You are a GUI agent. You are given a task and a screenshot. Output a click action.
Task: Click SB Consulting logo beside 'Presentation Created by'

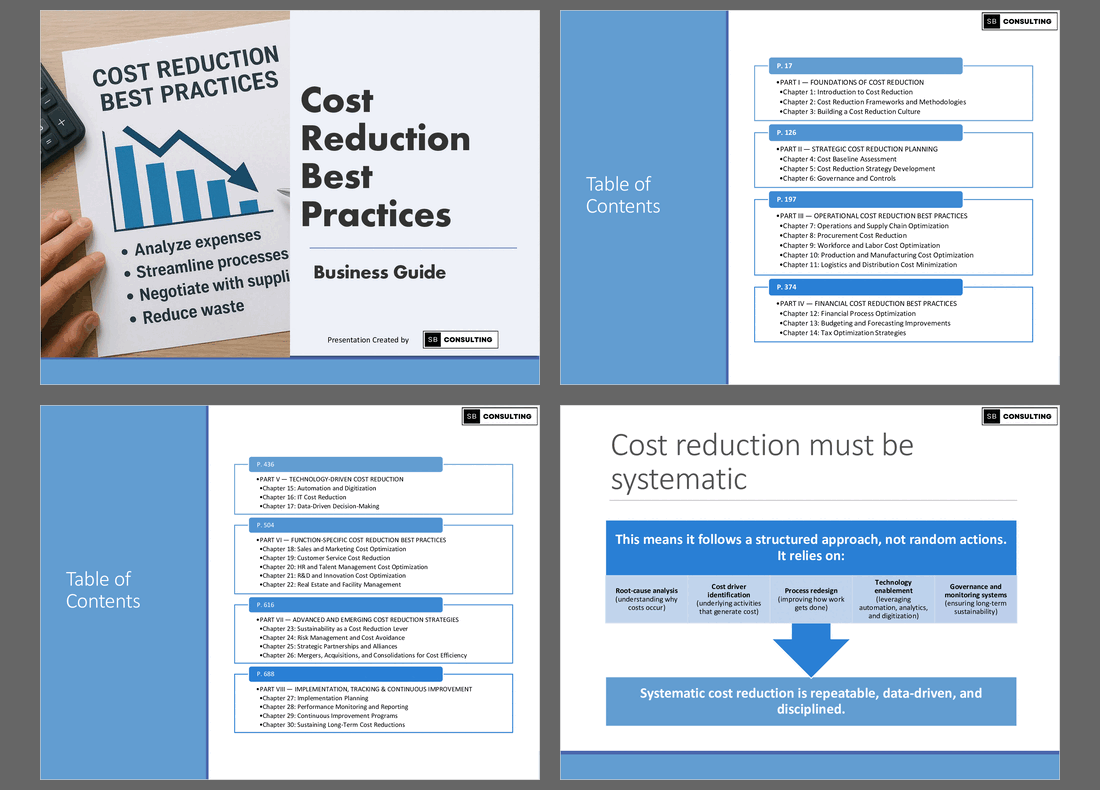tap(460, 339)
